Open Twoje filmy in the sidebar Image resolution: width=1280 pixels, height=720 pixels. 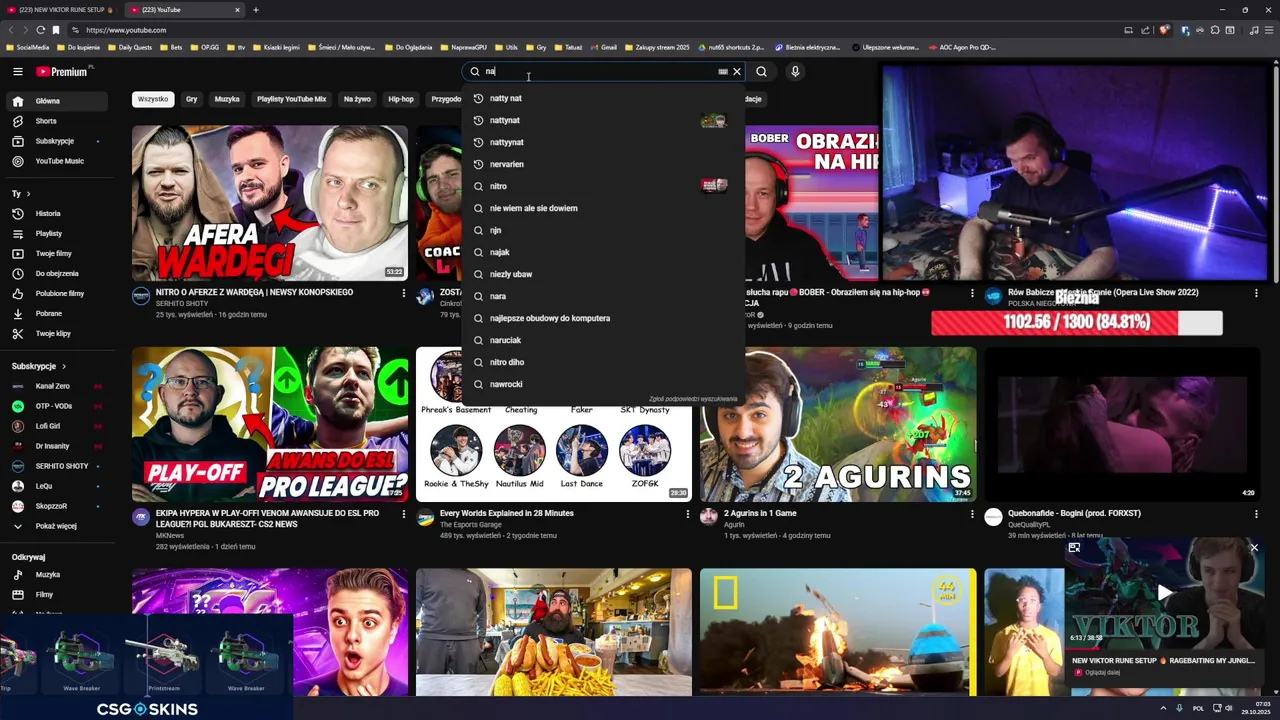(x=58, y=253)
